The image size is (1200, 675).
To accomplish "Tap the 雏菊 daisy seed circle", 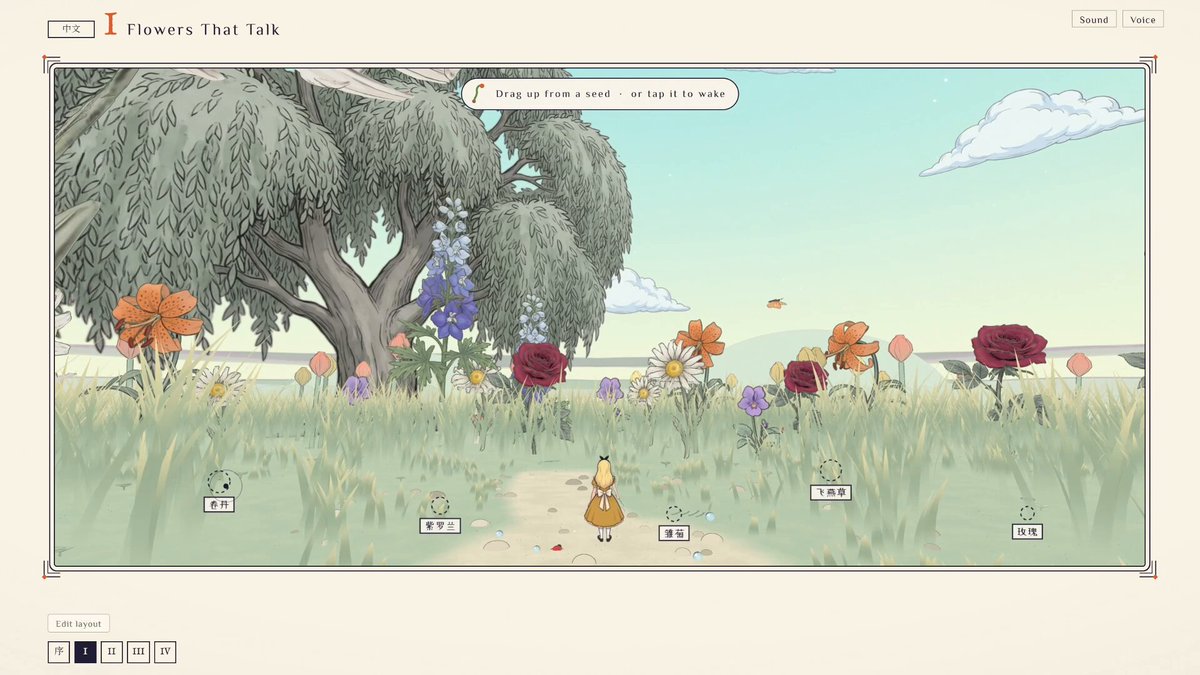I will [x=674, y=514].
